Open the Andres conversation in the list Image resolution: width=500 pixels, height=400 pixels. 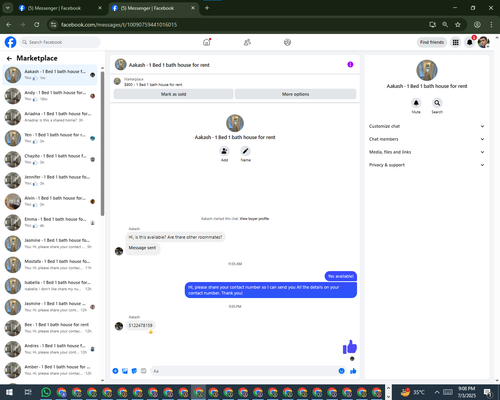(50, 349)
